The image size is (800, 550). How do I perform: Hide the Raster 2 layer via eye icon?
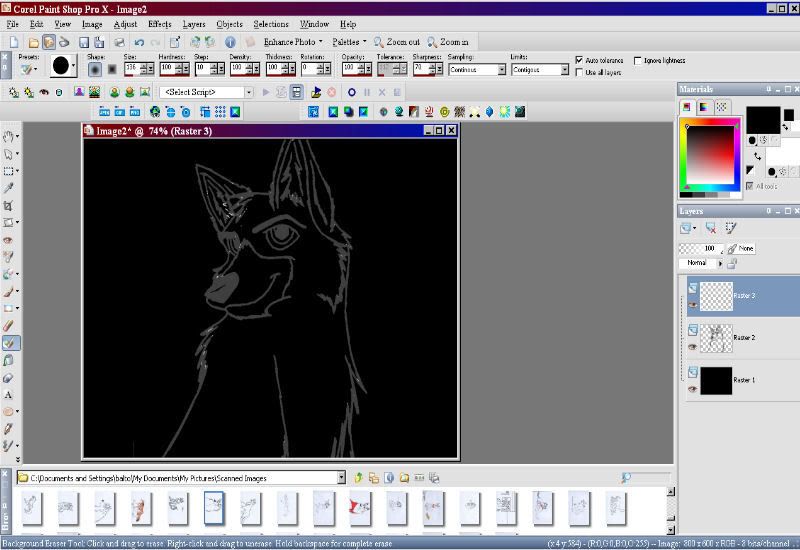click(x=692, y=347)
